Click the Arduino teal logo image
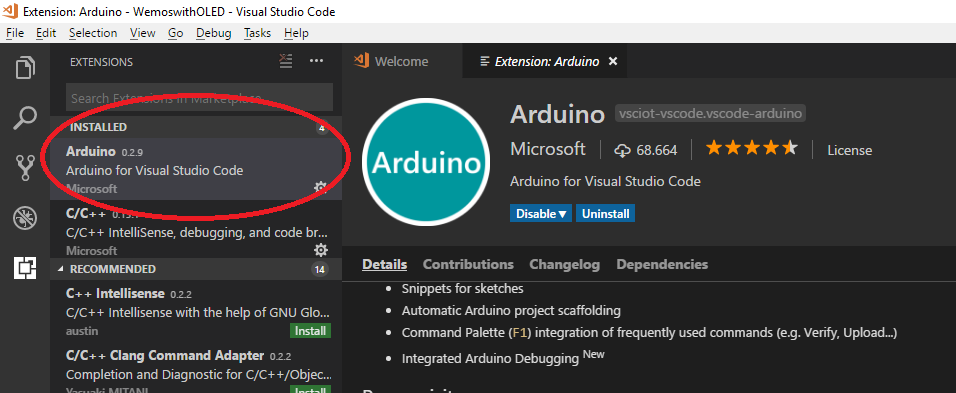Screen dimensions: 956x393 [426, 163]
